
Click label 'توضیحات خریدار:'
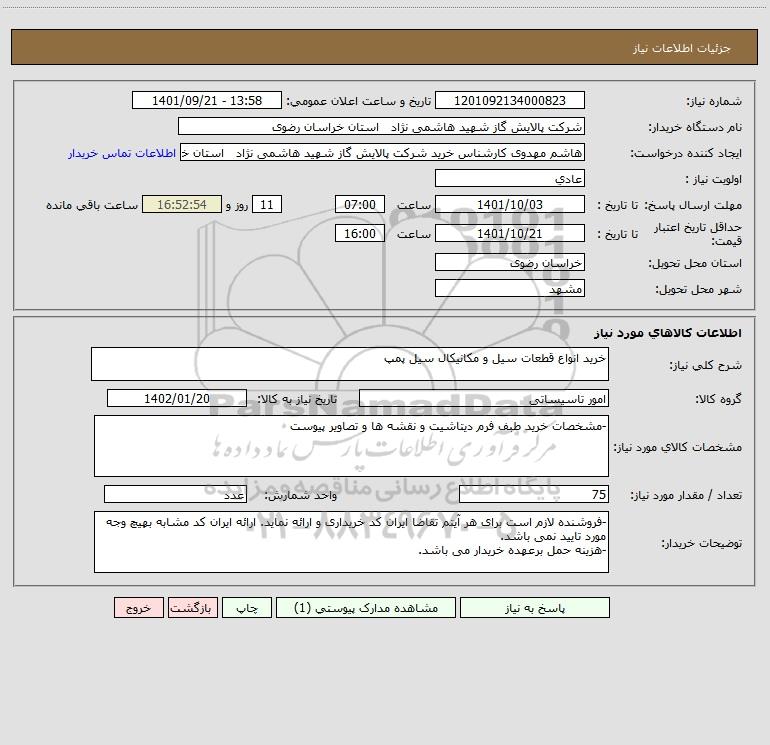(702, 543)
